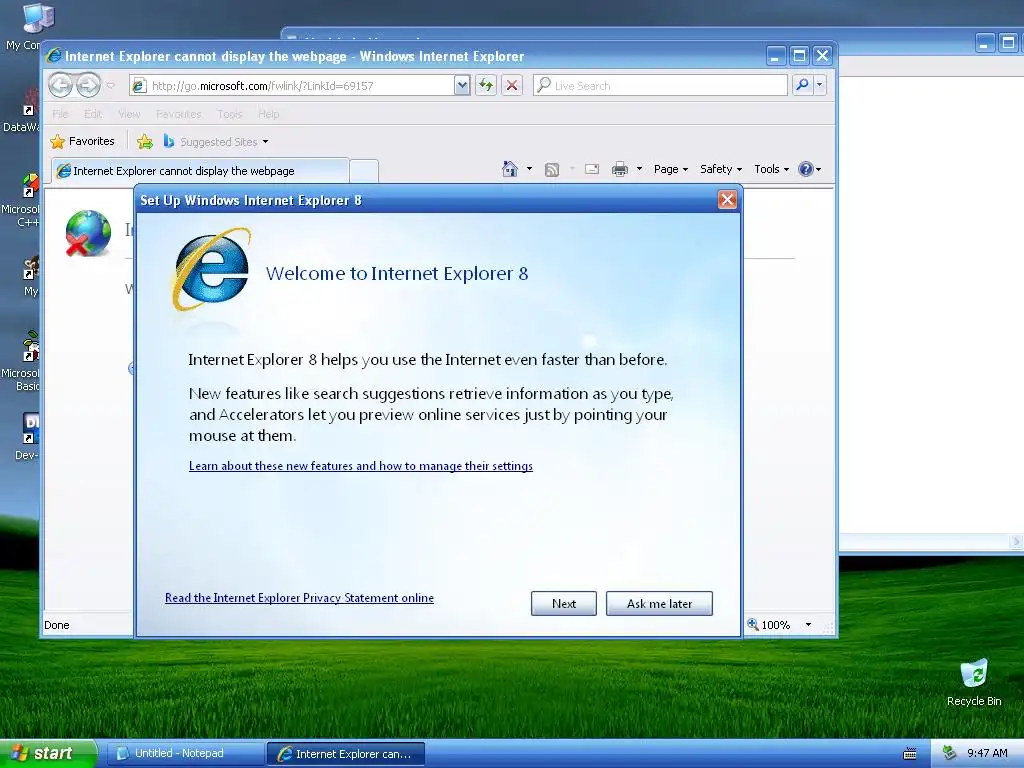1024x768 pixels.
Task: Expand the zoom level dropdown arrow
Action: [x=808, y=625]
